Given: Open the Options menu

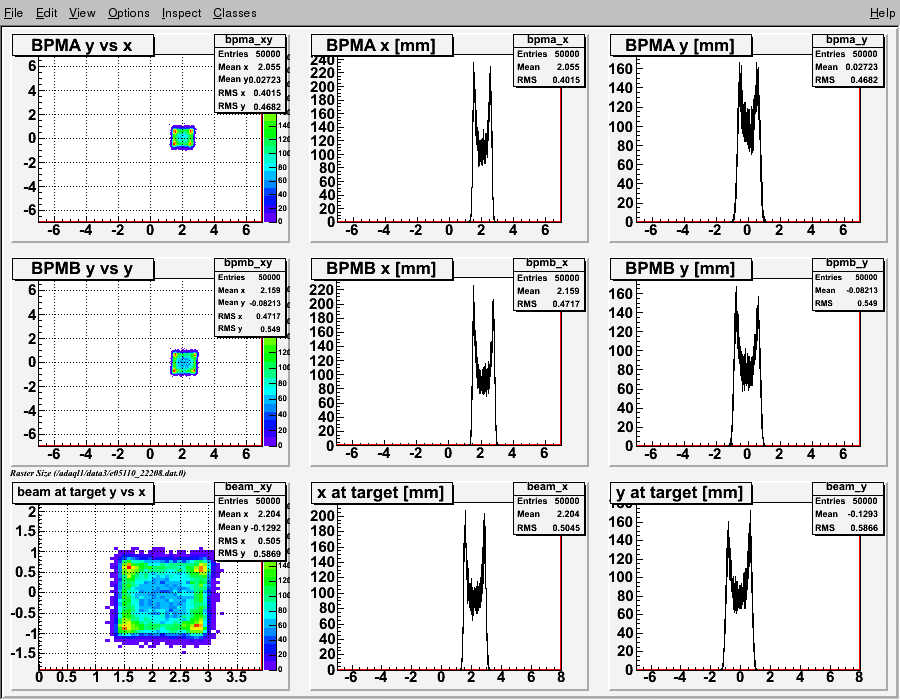Looking at the screenshot, I should (129, 13).
